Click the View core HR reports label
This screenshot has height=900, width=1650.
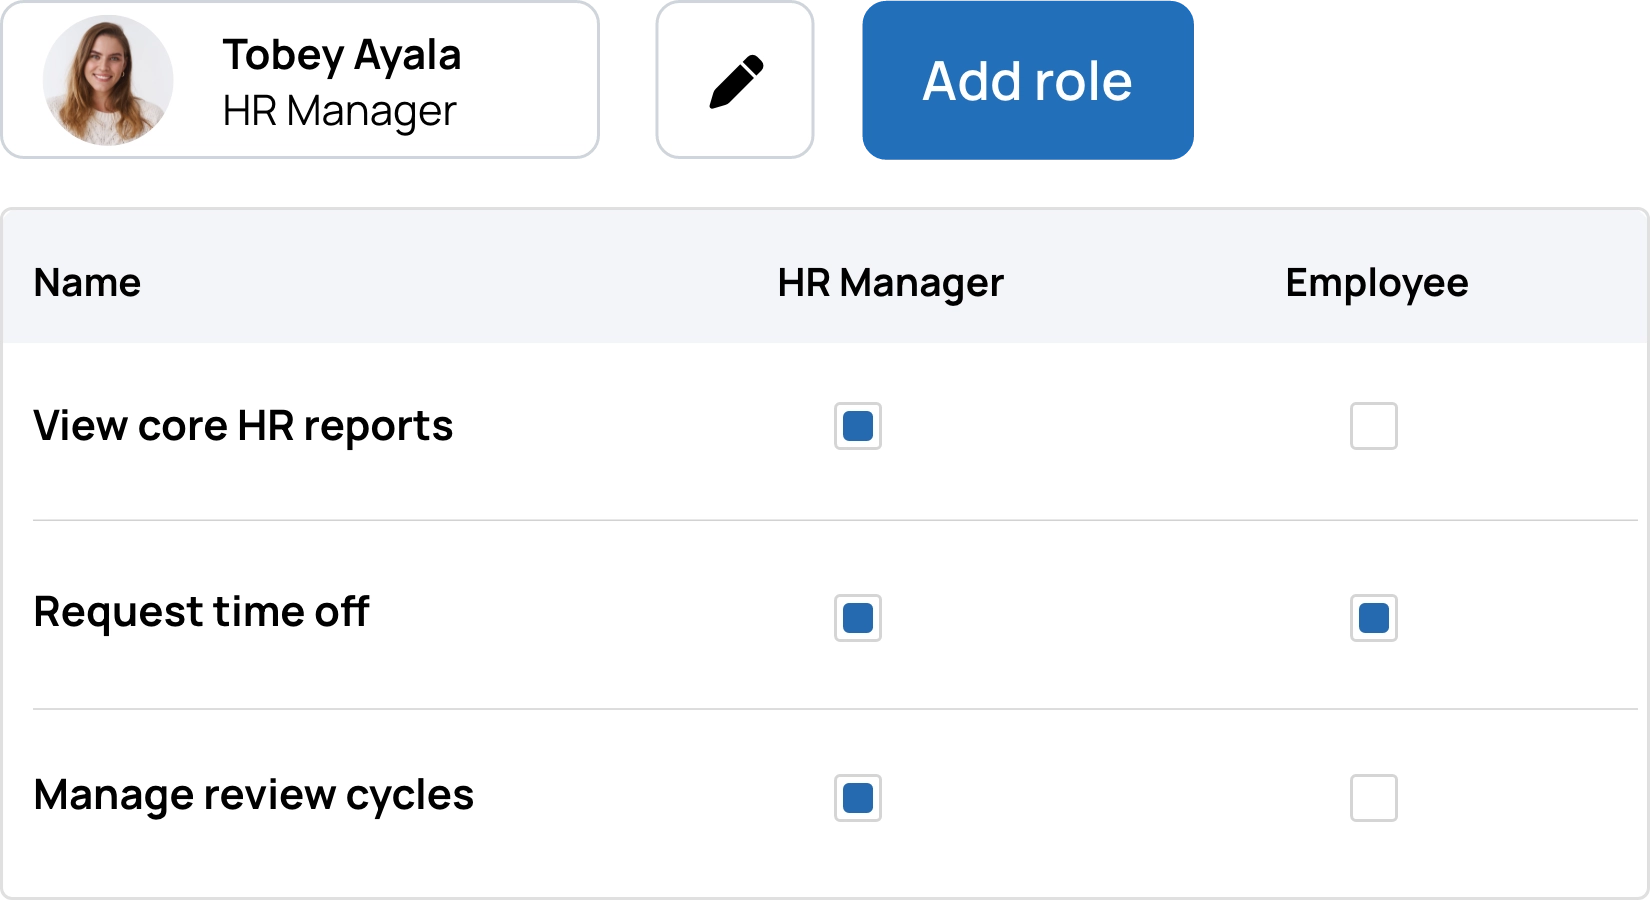point(243,426)
